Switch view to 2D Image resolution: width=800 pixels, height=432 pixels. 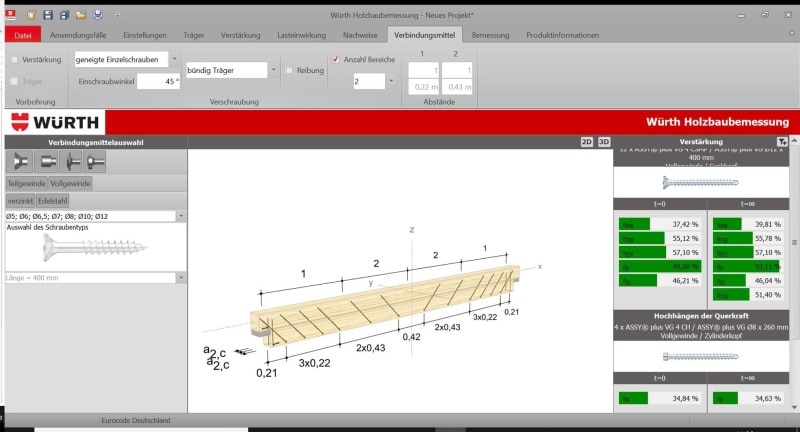(587, 142)
